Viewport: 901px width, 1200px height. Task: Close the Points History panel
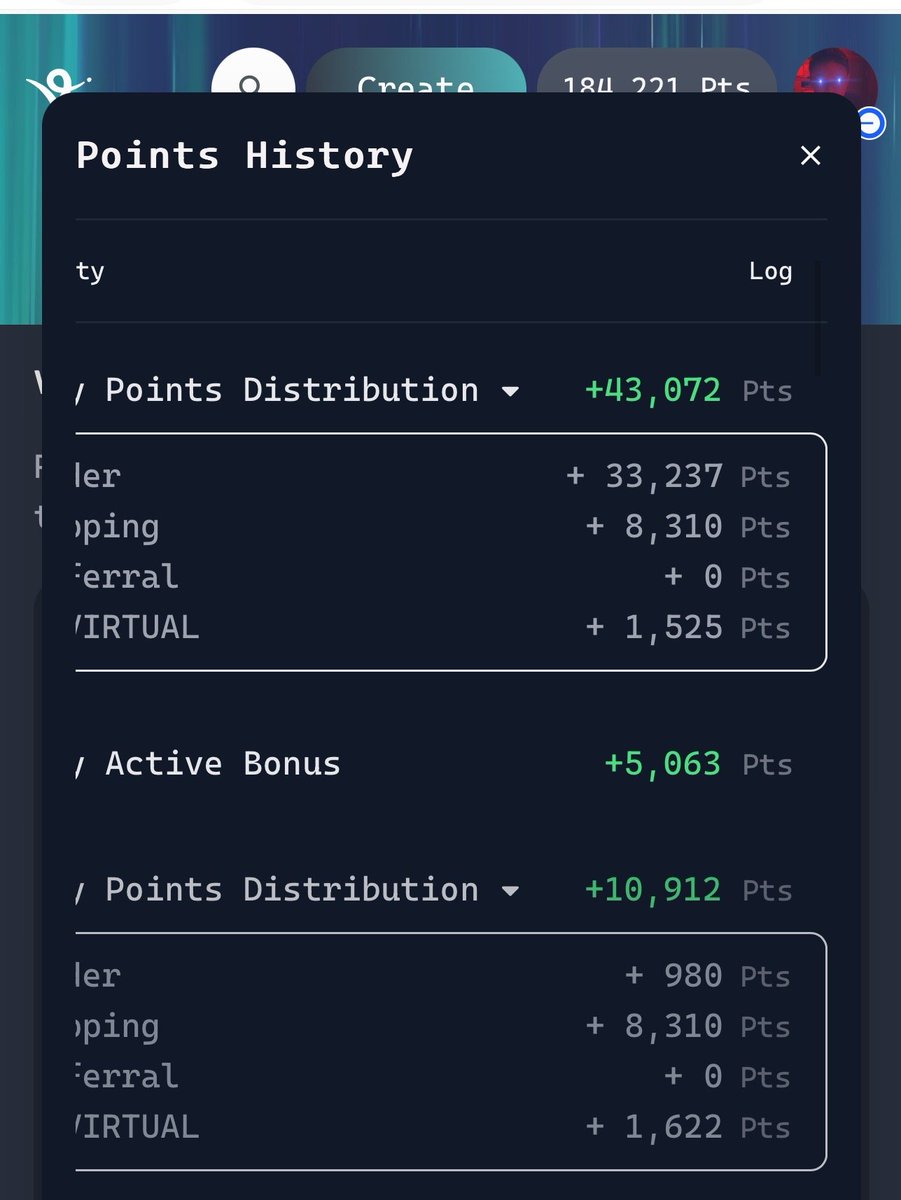(x=810, y=155)
